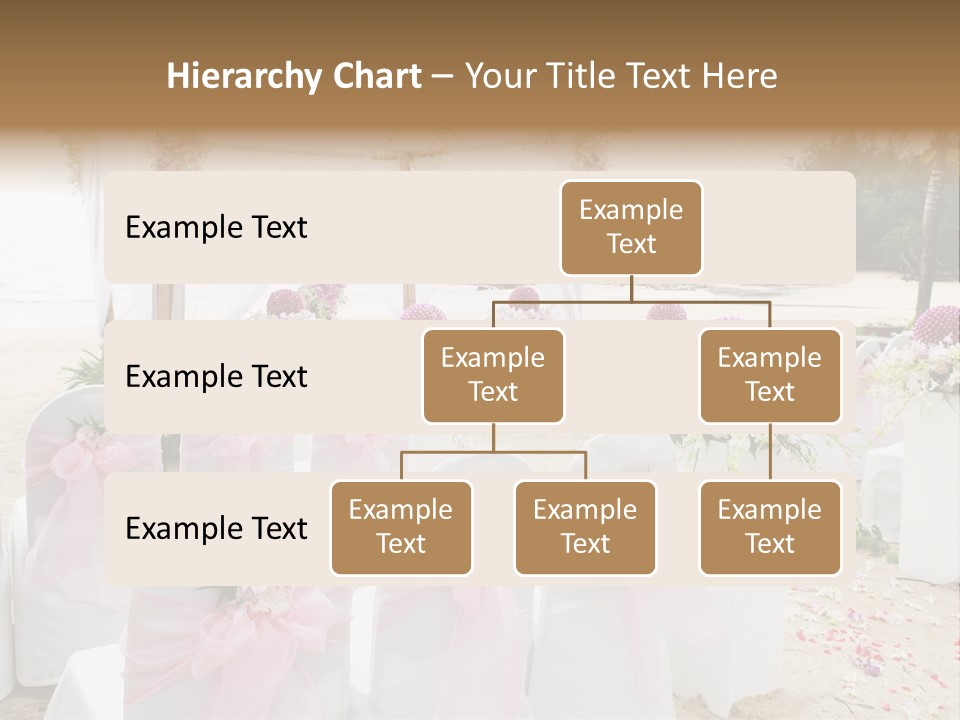Click the top-level Example Text node
This screenshot has height=720, width=960.
(630, 228)
